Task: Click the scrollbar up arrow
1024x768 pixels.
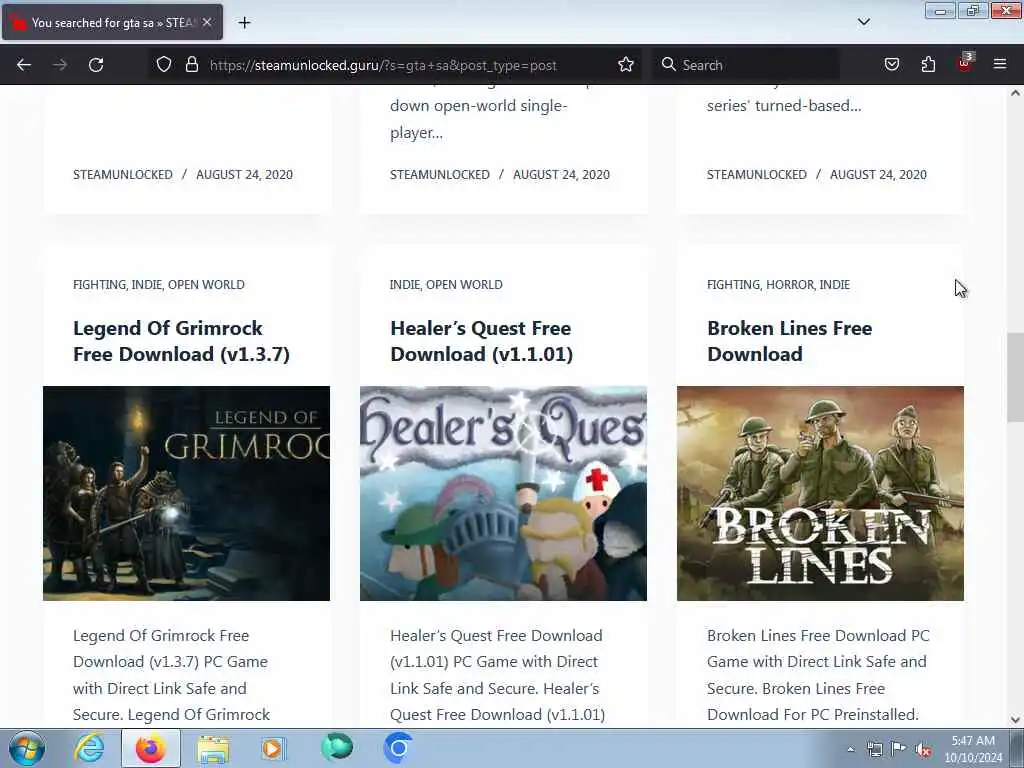Action: coord(1015,93)
